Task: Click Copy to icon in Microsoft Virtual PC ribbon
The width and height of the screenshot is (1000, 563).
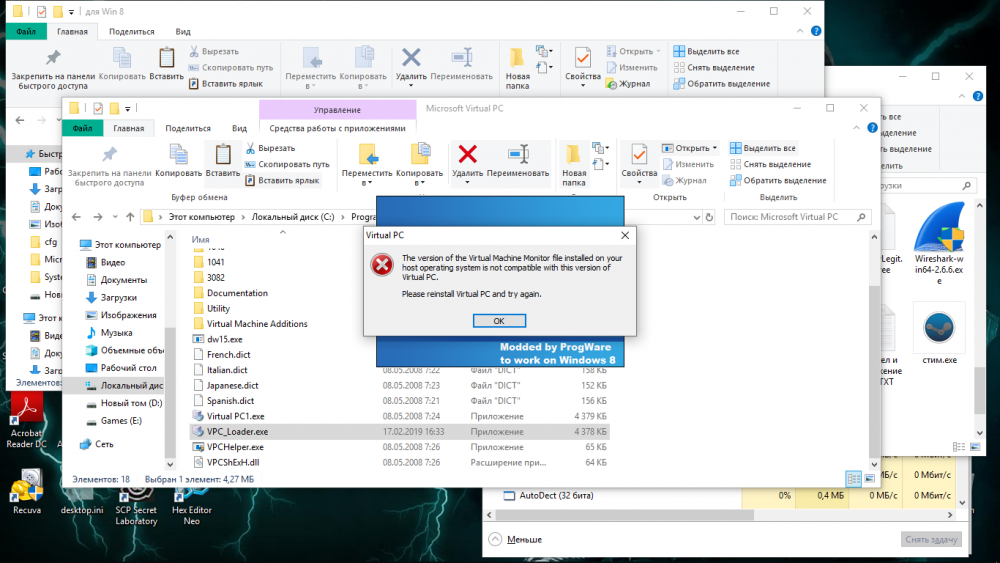Action: click(x=420, y=154)
